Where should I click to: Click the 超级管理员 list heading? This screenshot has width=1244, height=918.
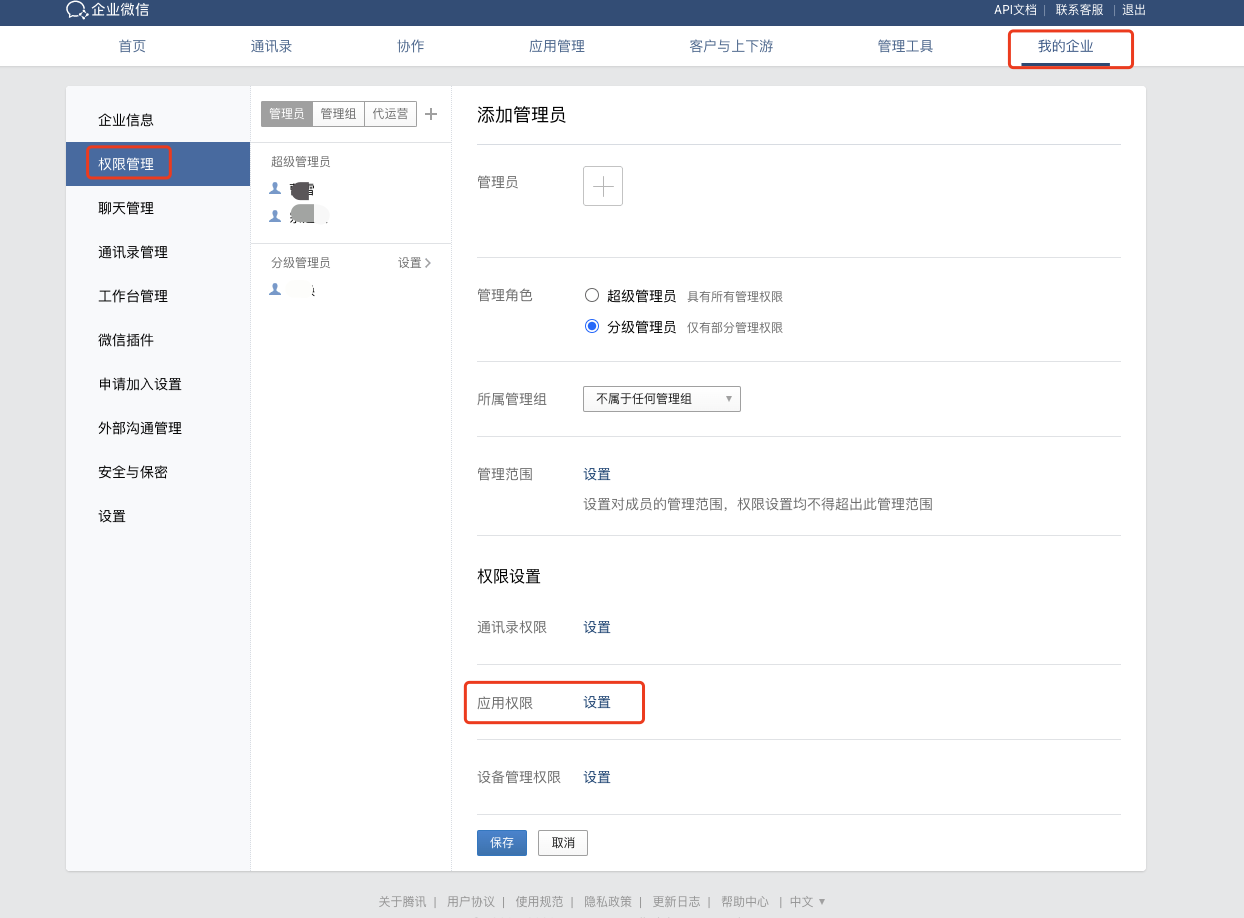click(x=300, y=162)
